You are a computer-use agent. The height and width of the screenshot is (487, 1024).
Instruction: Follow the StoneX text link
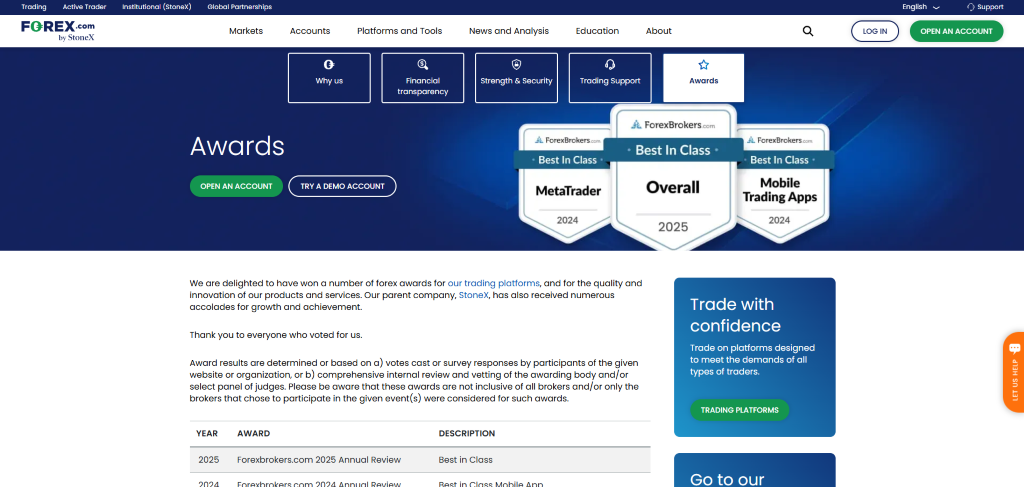tap(473, 295)
